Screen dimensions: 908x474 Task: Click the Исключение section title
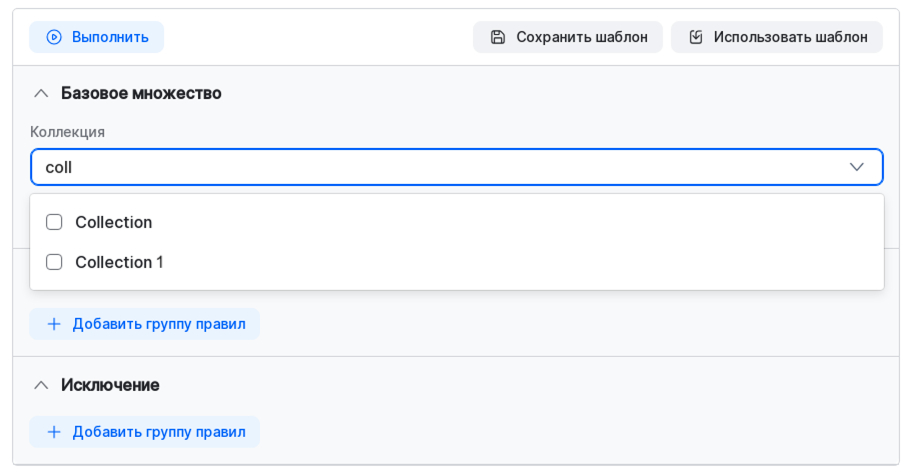(110, 385)
